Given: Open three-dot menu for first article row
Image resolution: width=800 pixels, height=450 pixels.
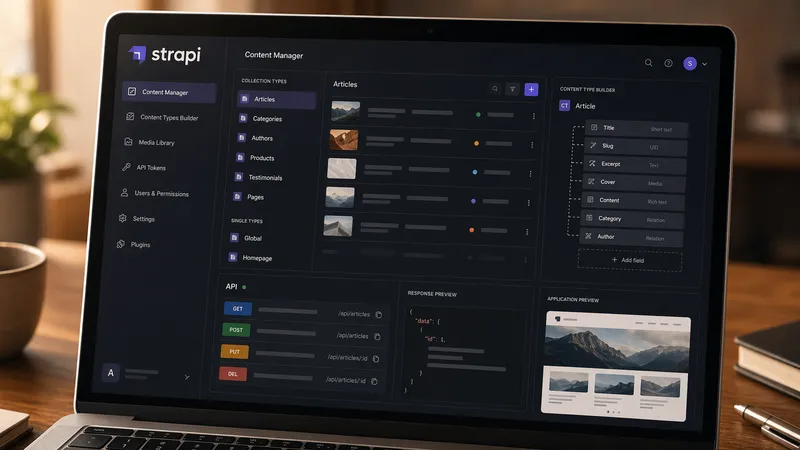Looking at the screenshot, I should coord(533,116).
